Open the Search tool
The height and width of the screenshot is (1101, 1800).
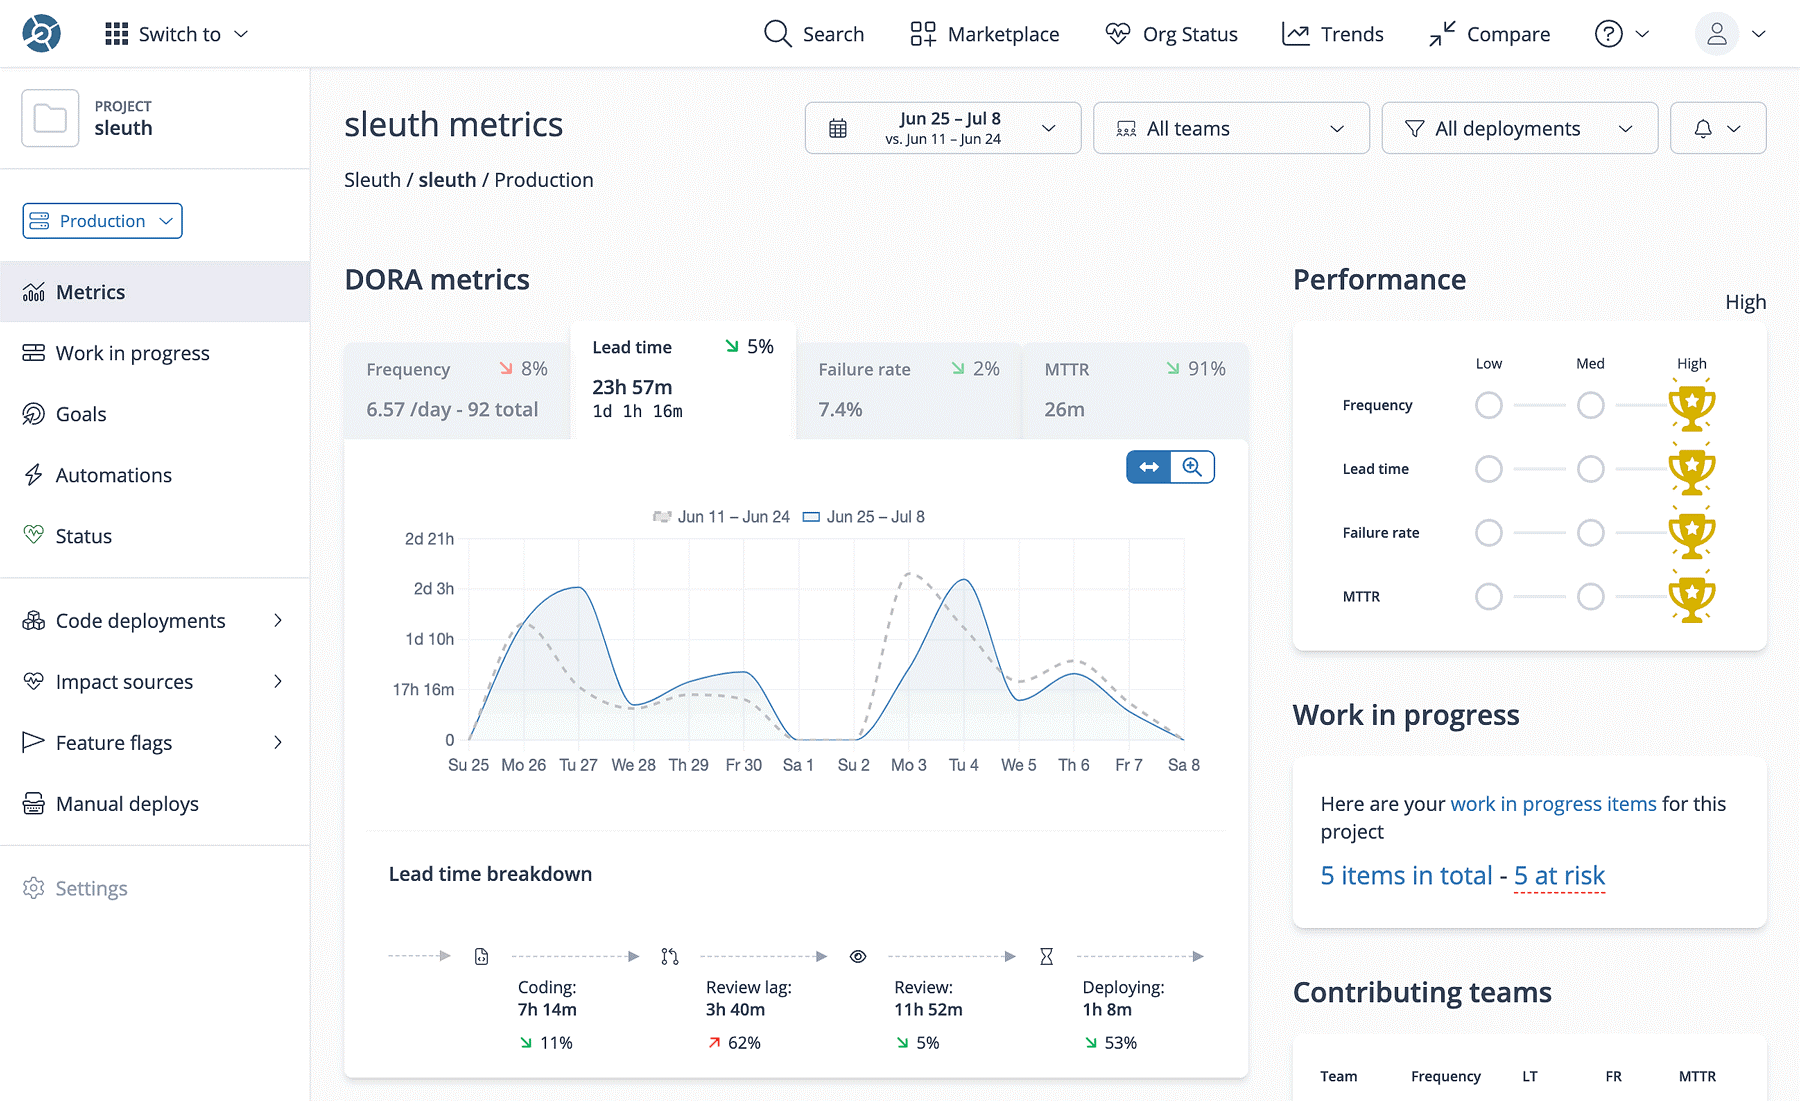(814, 34)
